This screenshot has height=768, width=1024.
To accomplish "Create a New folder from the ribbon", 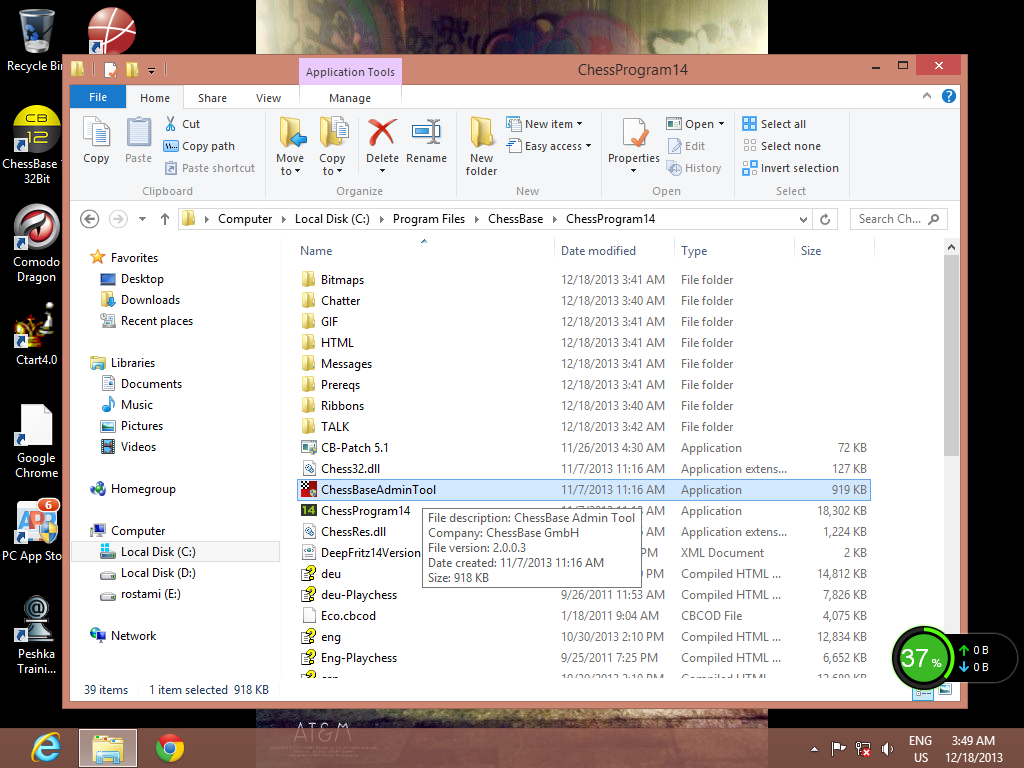I will pos(481,146).
